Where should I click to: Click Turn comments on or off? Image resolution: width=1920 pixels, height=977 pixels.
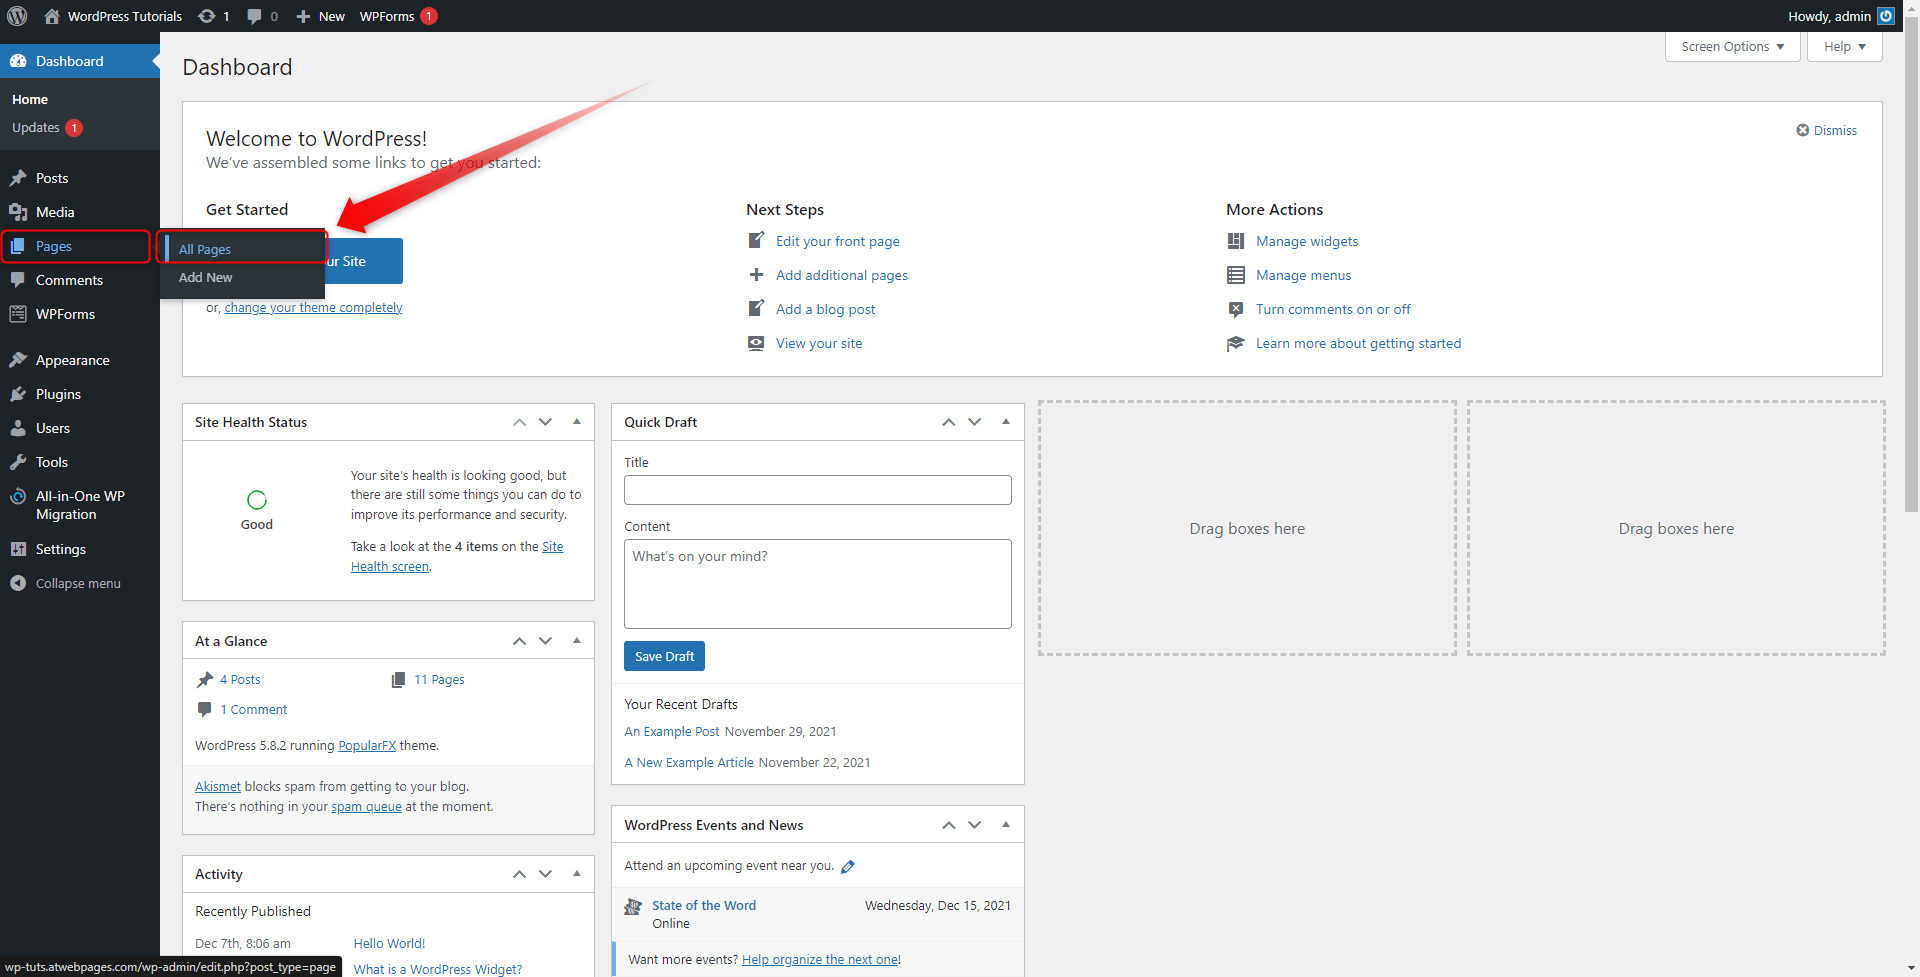point(1333,309)
